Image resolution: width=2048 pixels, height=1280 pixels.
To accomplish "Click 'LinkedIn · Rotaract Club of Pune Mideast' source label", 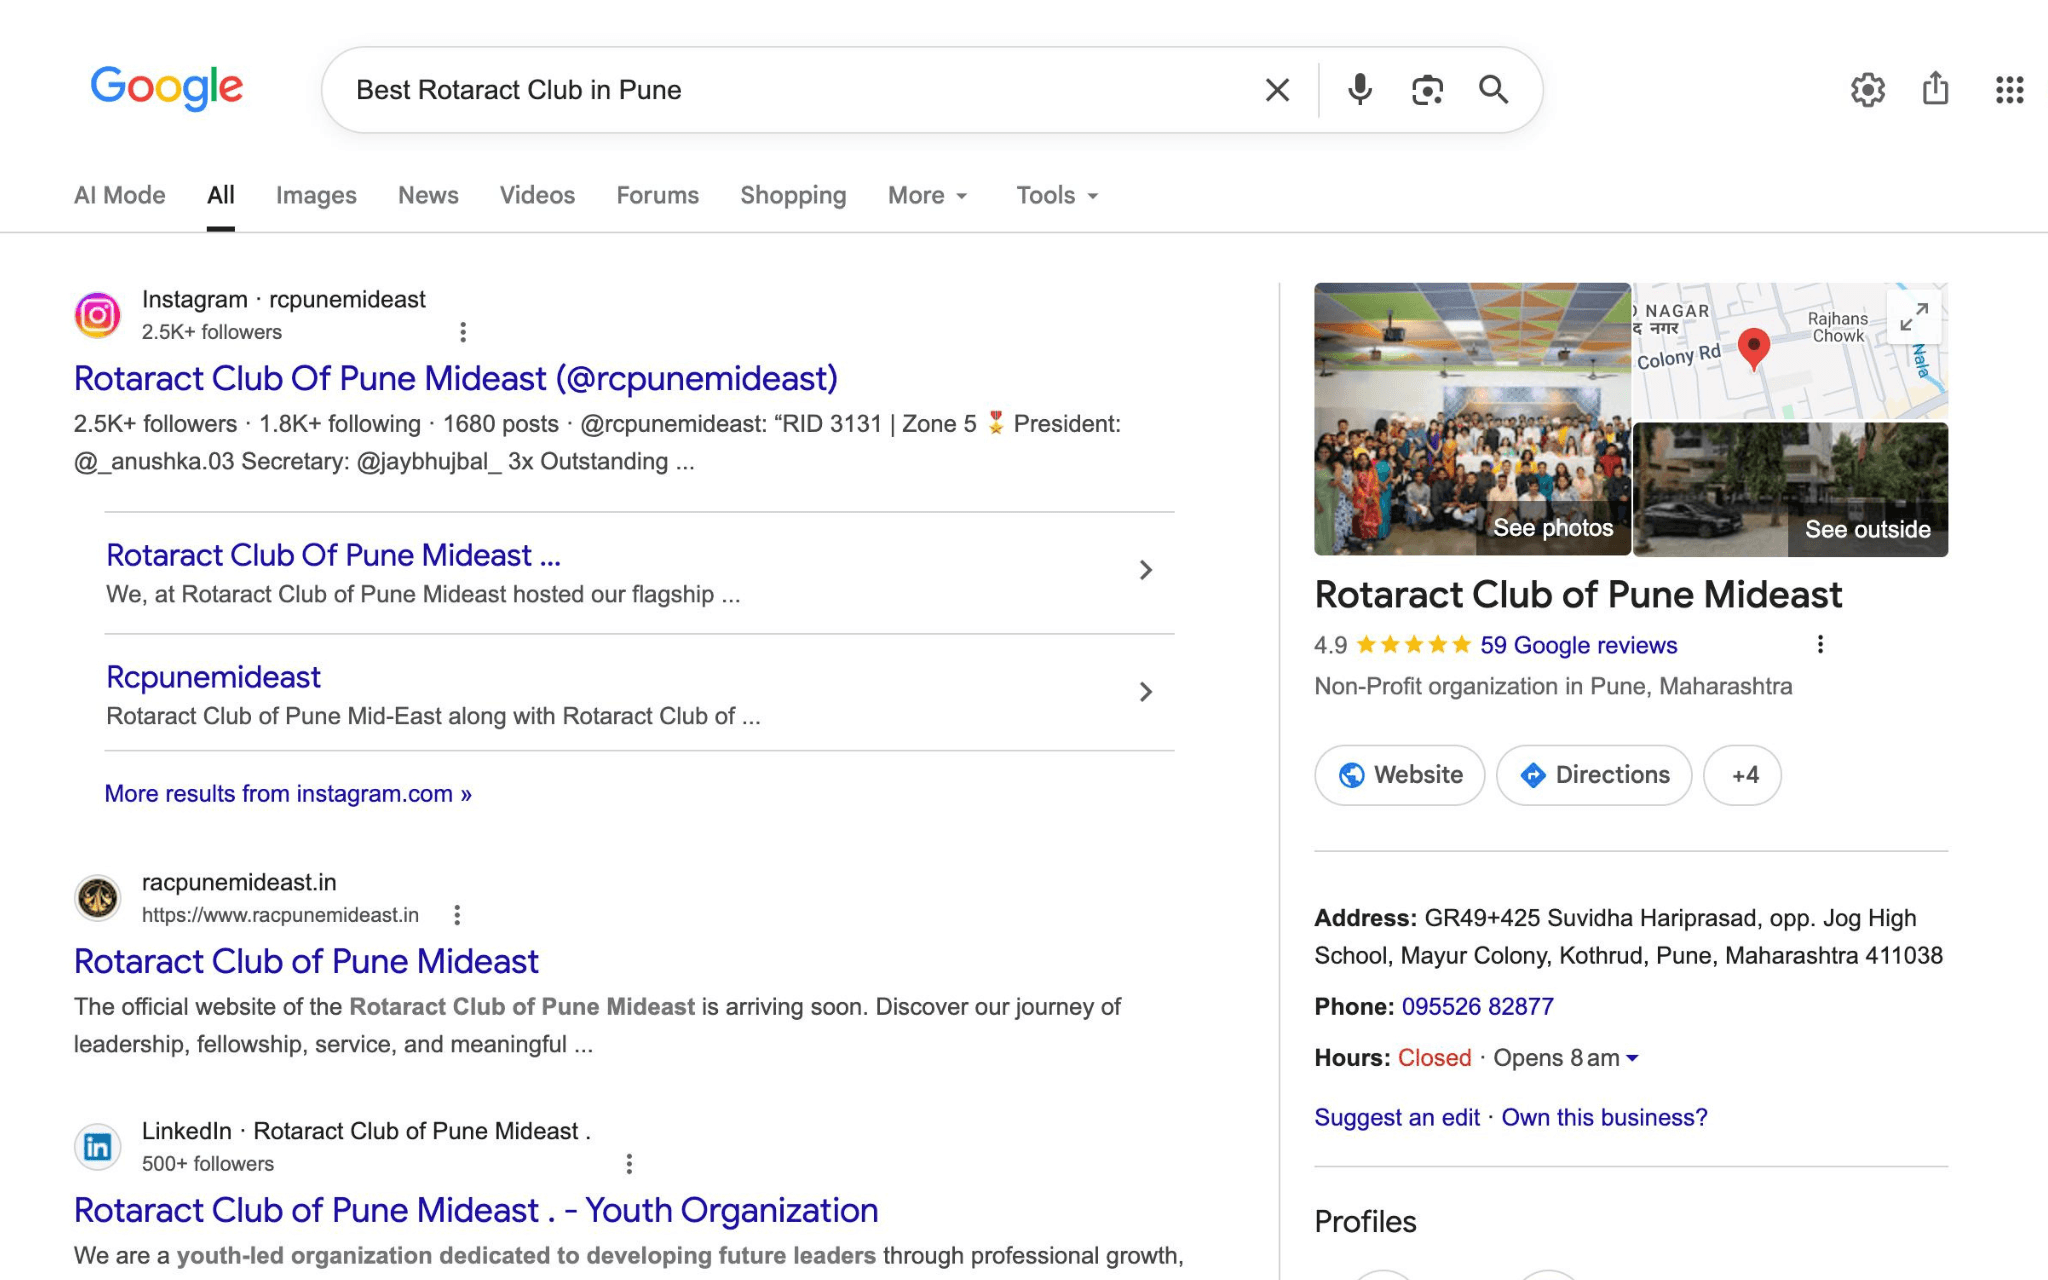I will point(366,1131).
